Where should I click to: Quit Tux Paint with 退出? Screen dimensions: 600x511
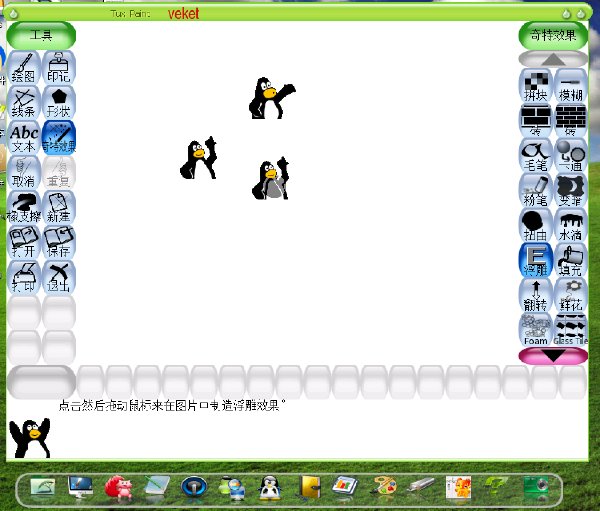59,277
